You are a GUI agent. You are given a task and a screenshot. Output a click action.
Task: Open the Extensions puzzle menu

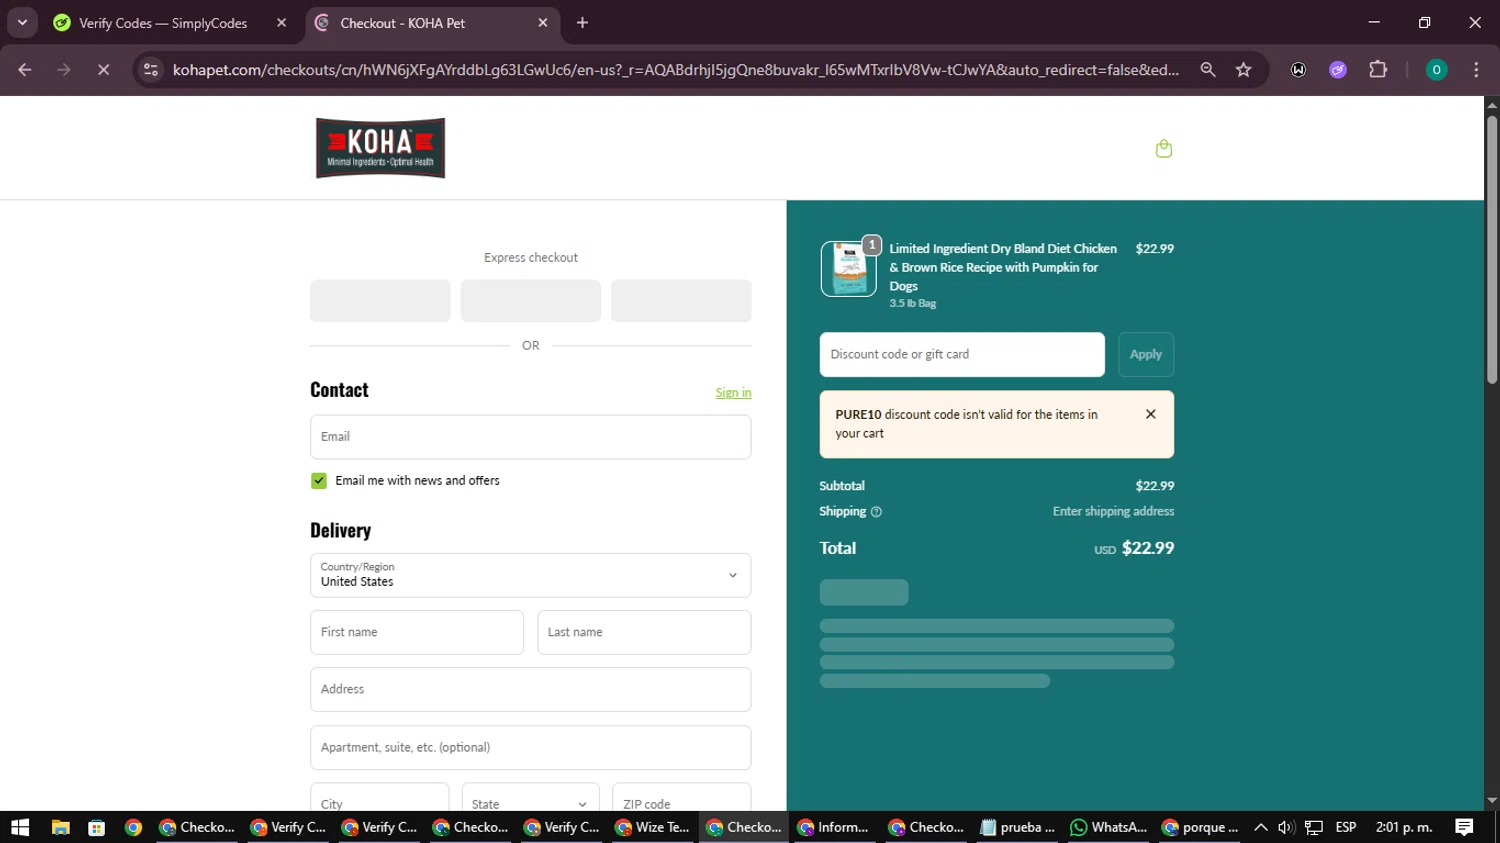1378,70
